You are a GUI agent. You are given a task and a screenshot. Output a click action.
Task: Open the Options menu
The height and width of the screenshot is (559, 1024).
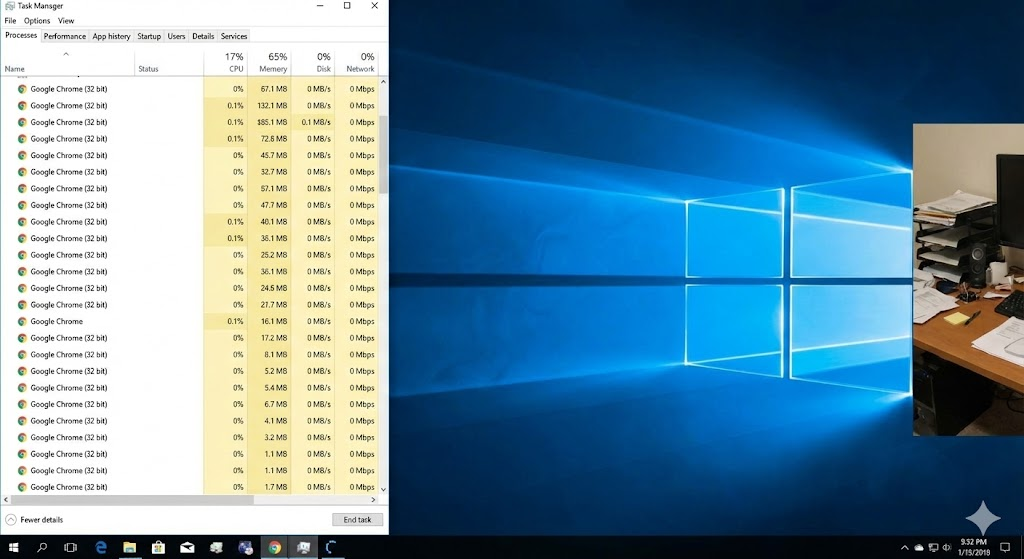click(37, 21)
